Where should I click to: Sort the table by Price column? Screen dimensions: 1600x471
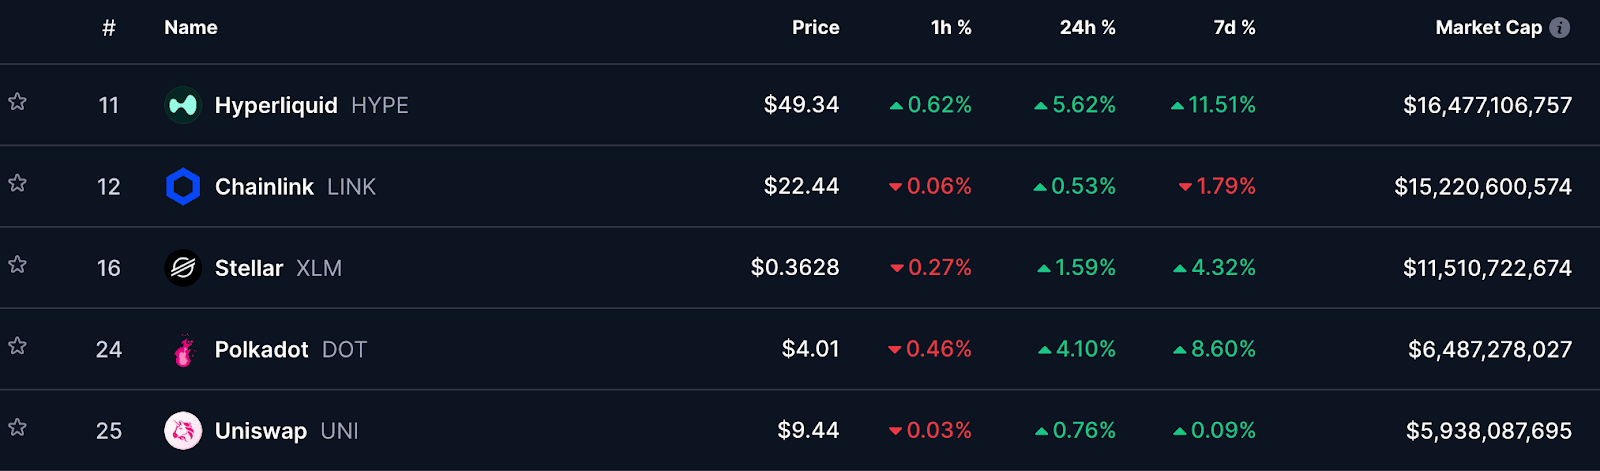(815, 28)
